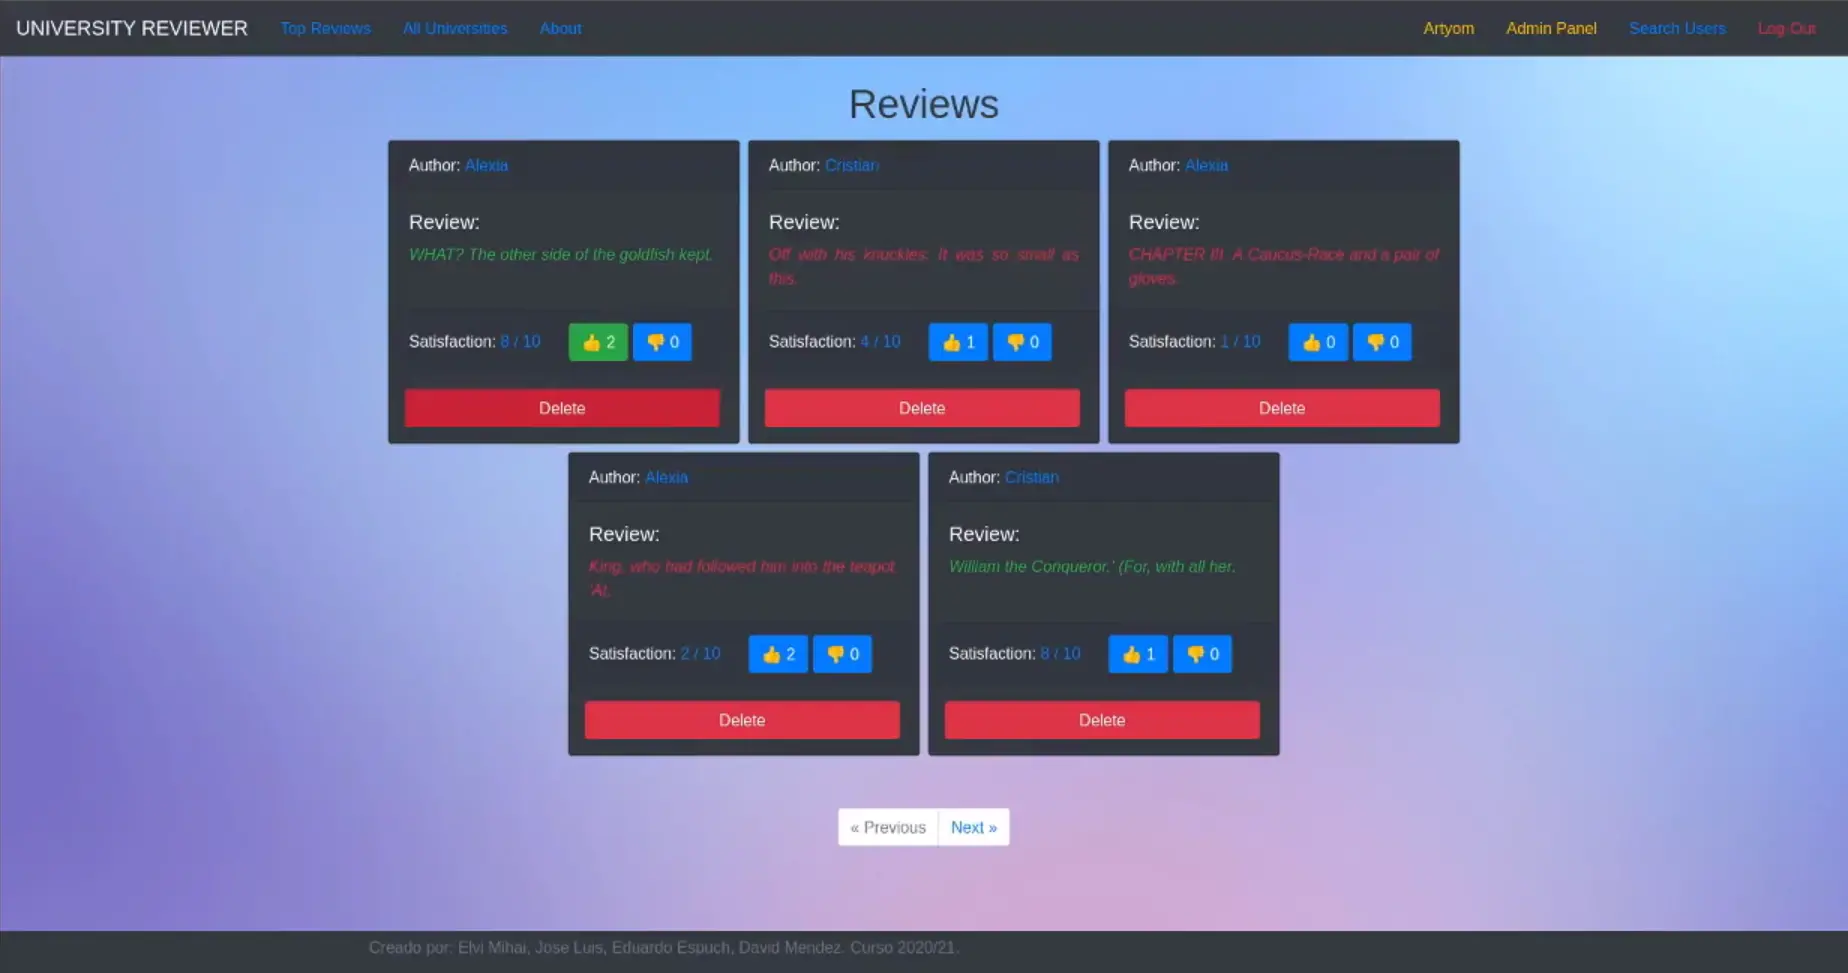The height and width of the screenshot is (973, 1848).
Task: Click Search Users link
Action: (x=1677, y=28)
